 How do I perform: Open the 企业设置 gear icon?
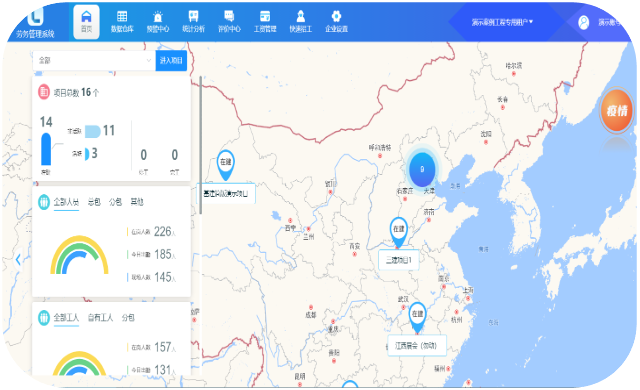(x=336, y=16)
